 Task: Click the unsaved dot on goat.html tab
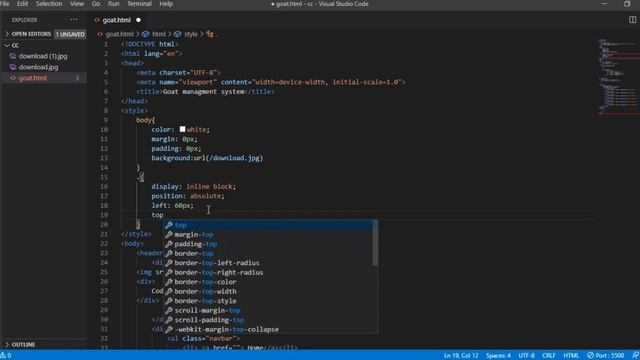[x=138, y=20]
